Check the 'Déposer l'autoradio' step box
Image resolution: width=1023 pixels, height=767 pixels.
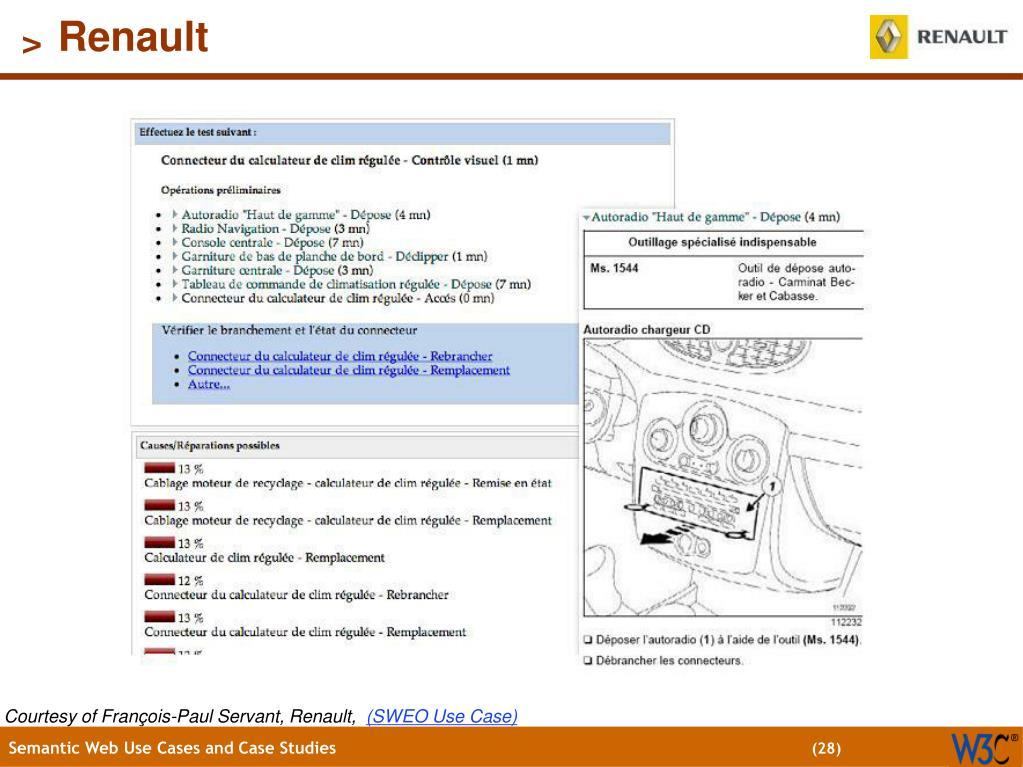tap(588, 640)
